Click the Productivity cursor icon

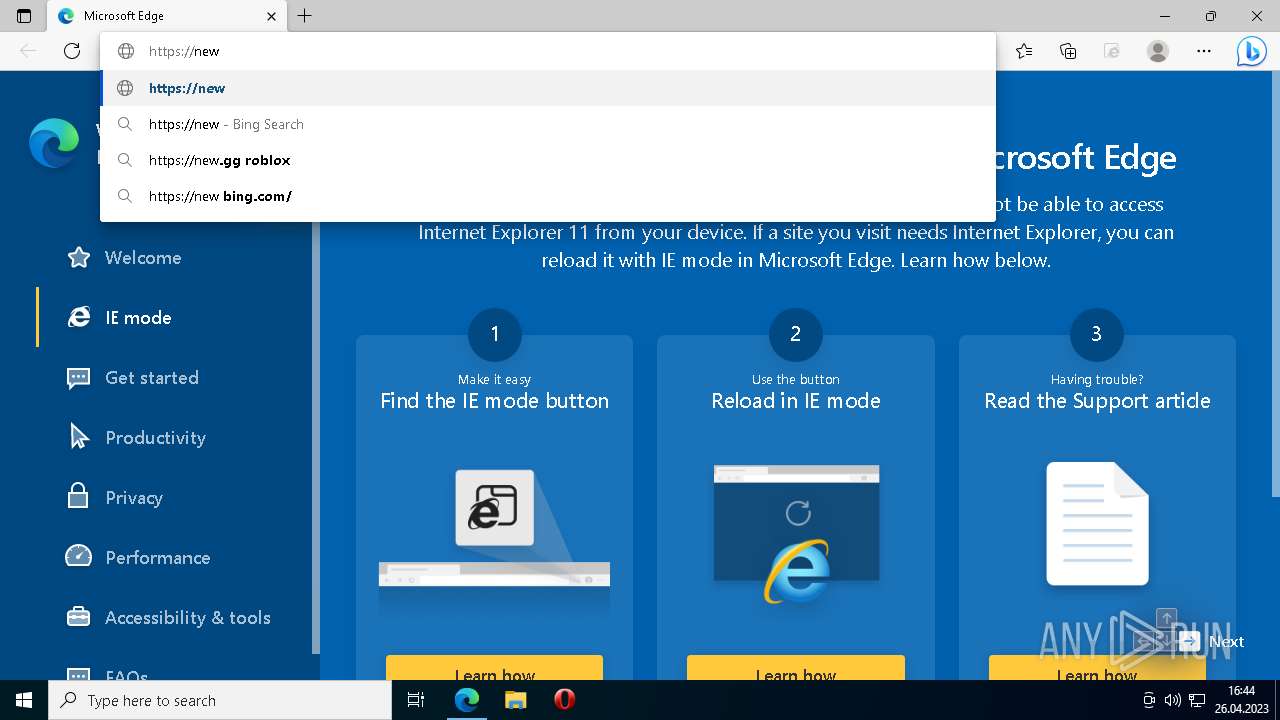(x=79, y=437)
